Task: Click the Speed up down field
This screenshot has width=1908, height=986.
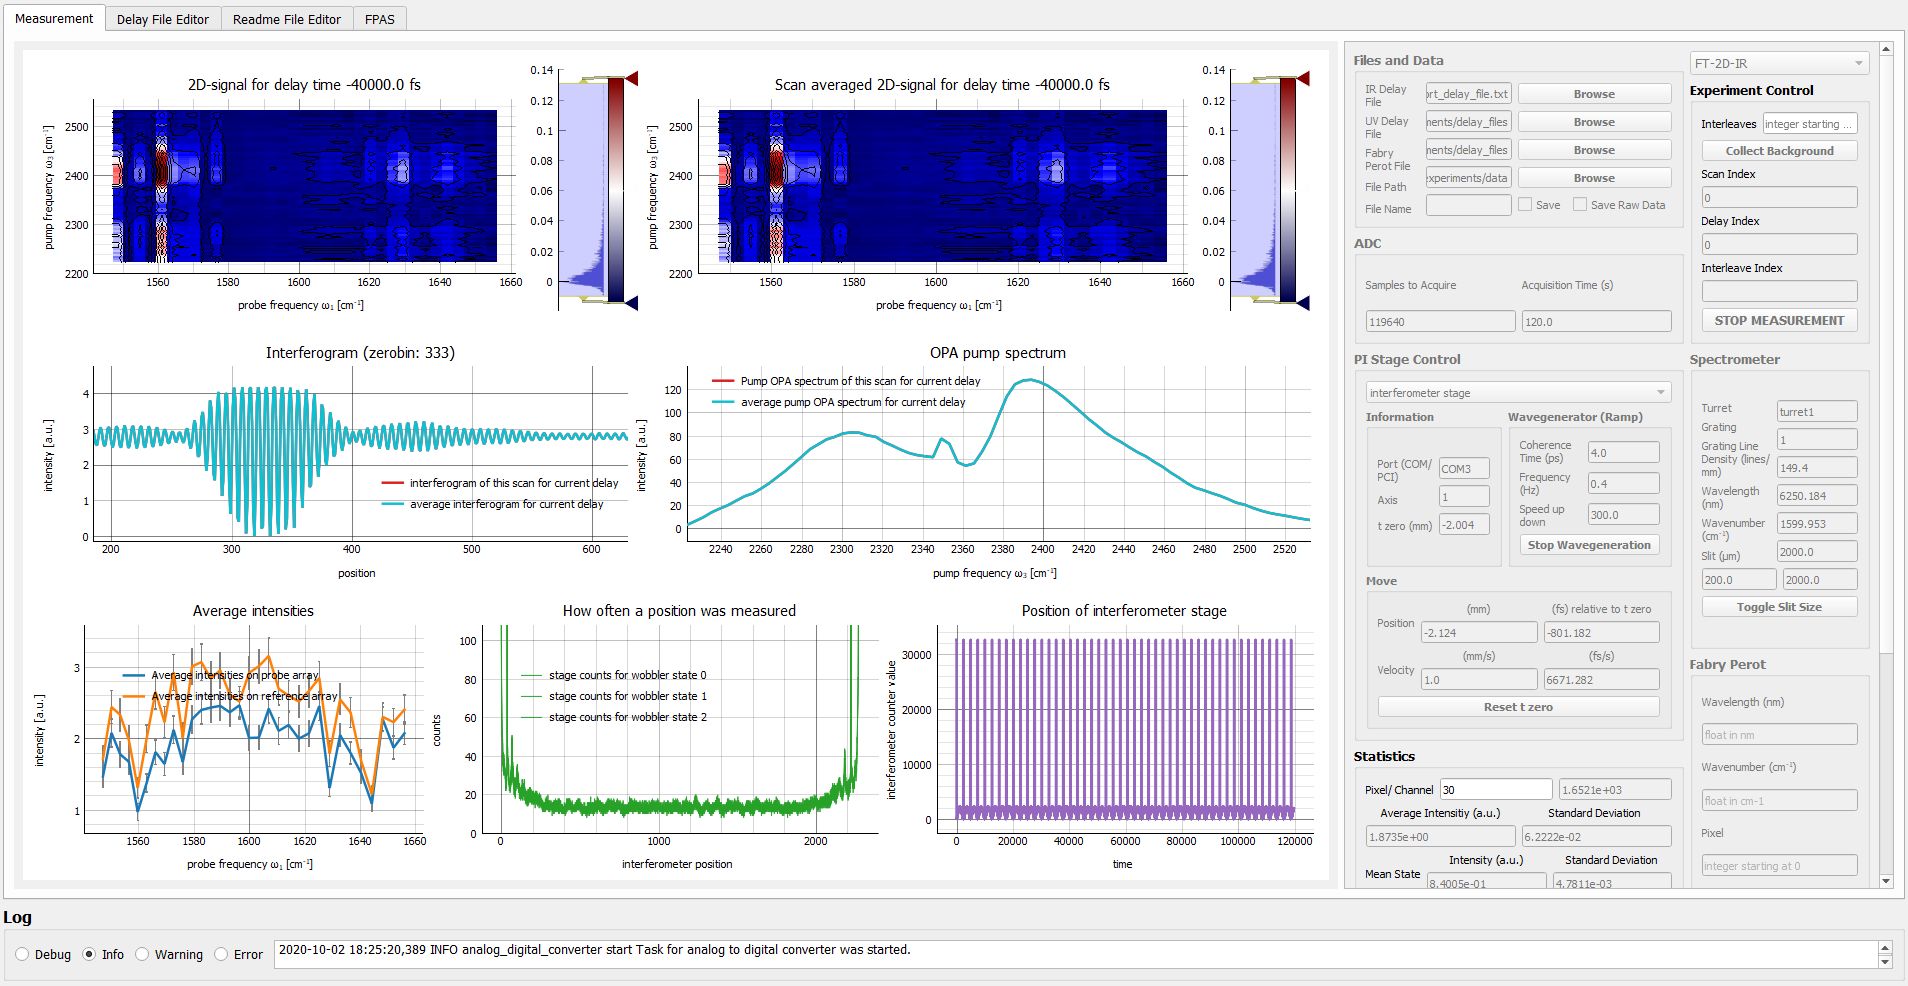Action: pyautogui.click(x=1624, y=514)
